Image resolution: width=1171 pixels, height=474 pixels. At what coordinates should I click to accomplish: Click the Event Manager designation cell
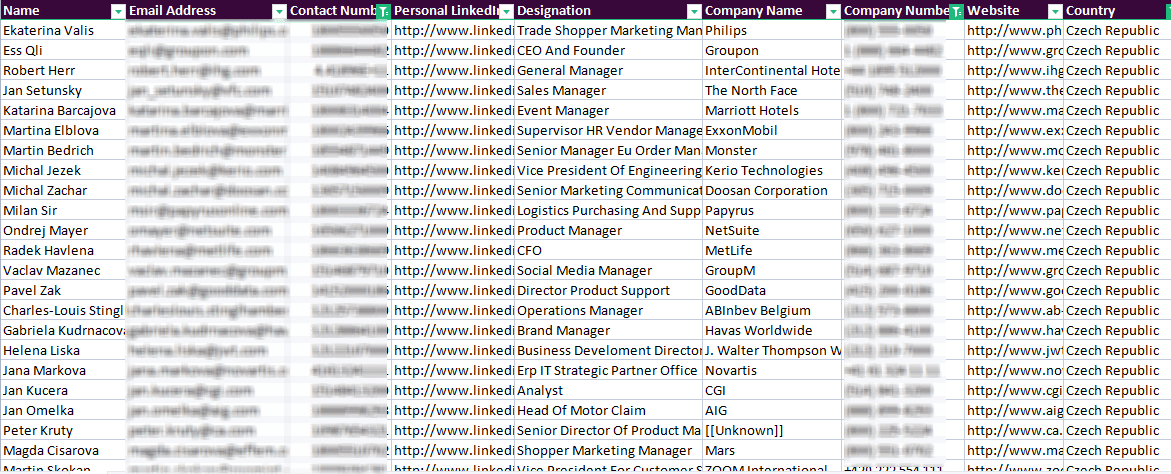tap(609, 110)
